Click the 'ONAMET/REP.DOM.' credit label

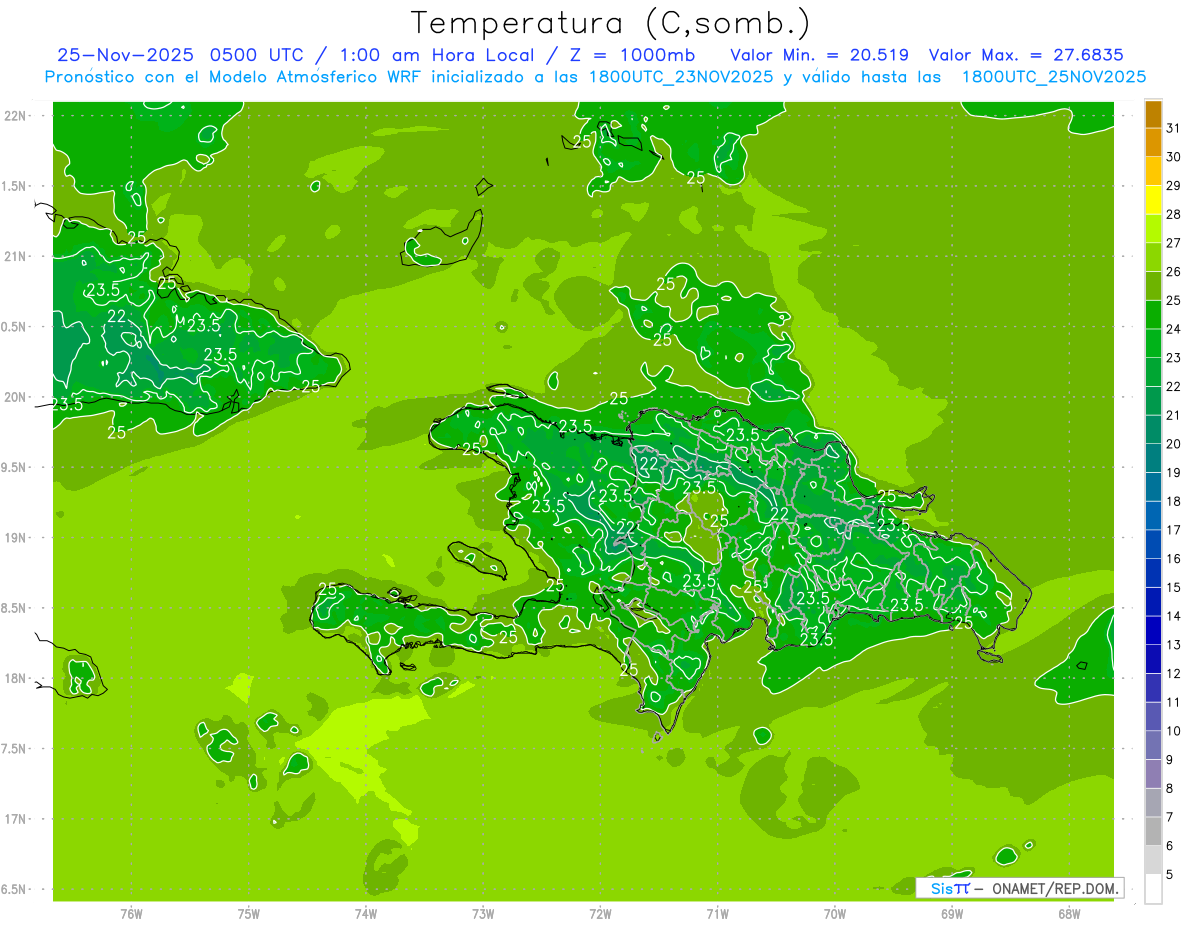pyautogui.click(x=1055, y=888)
